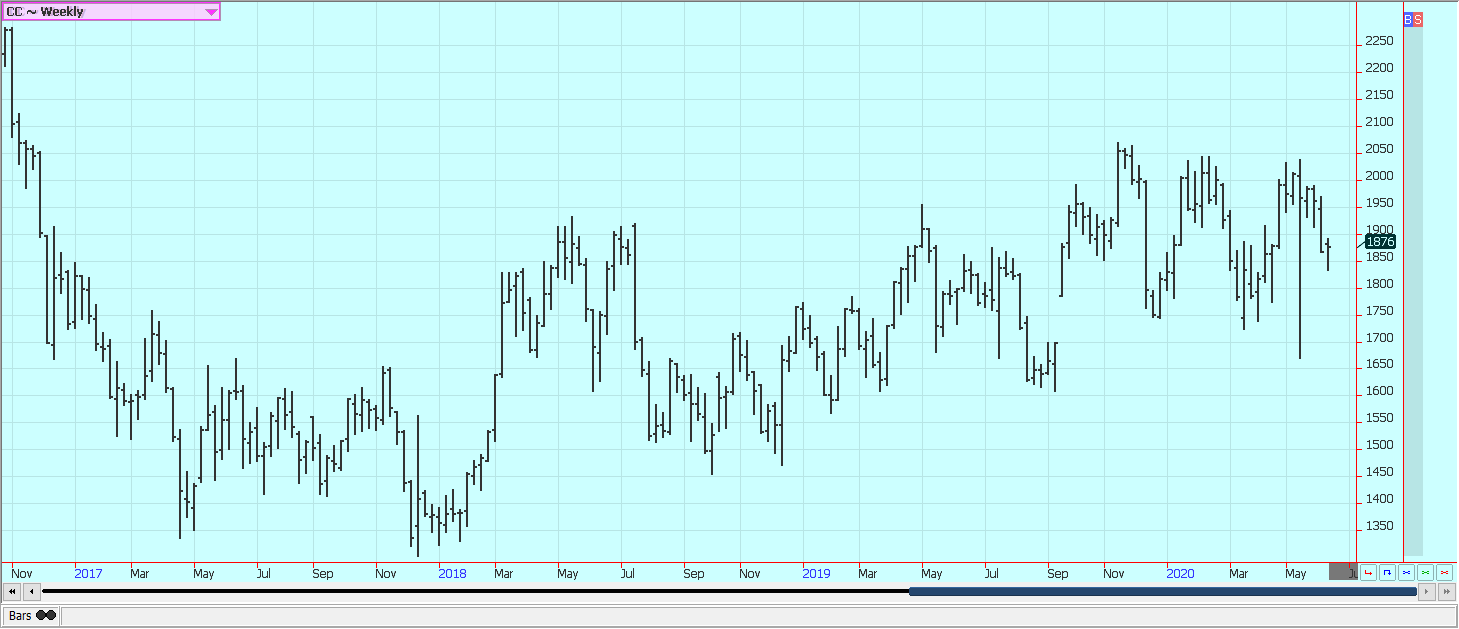Click the gray highlighted date marker at axis end
This screenshot has width=1459, height=629.
(x=1343, y=572)
